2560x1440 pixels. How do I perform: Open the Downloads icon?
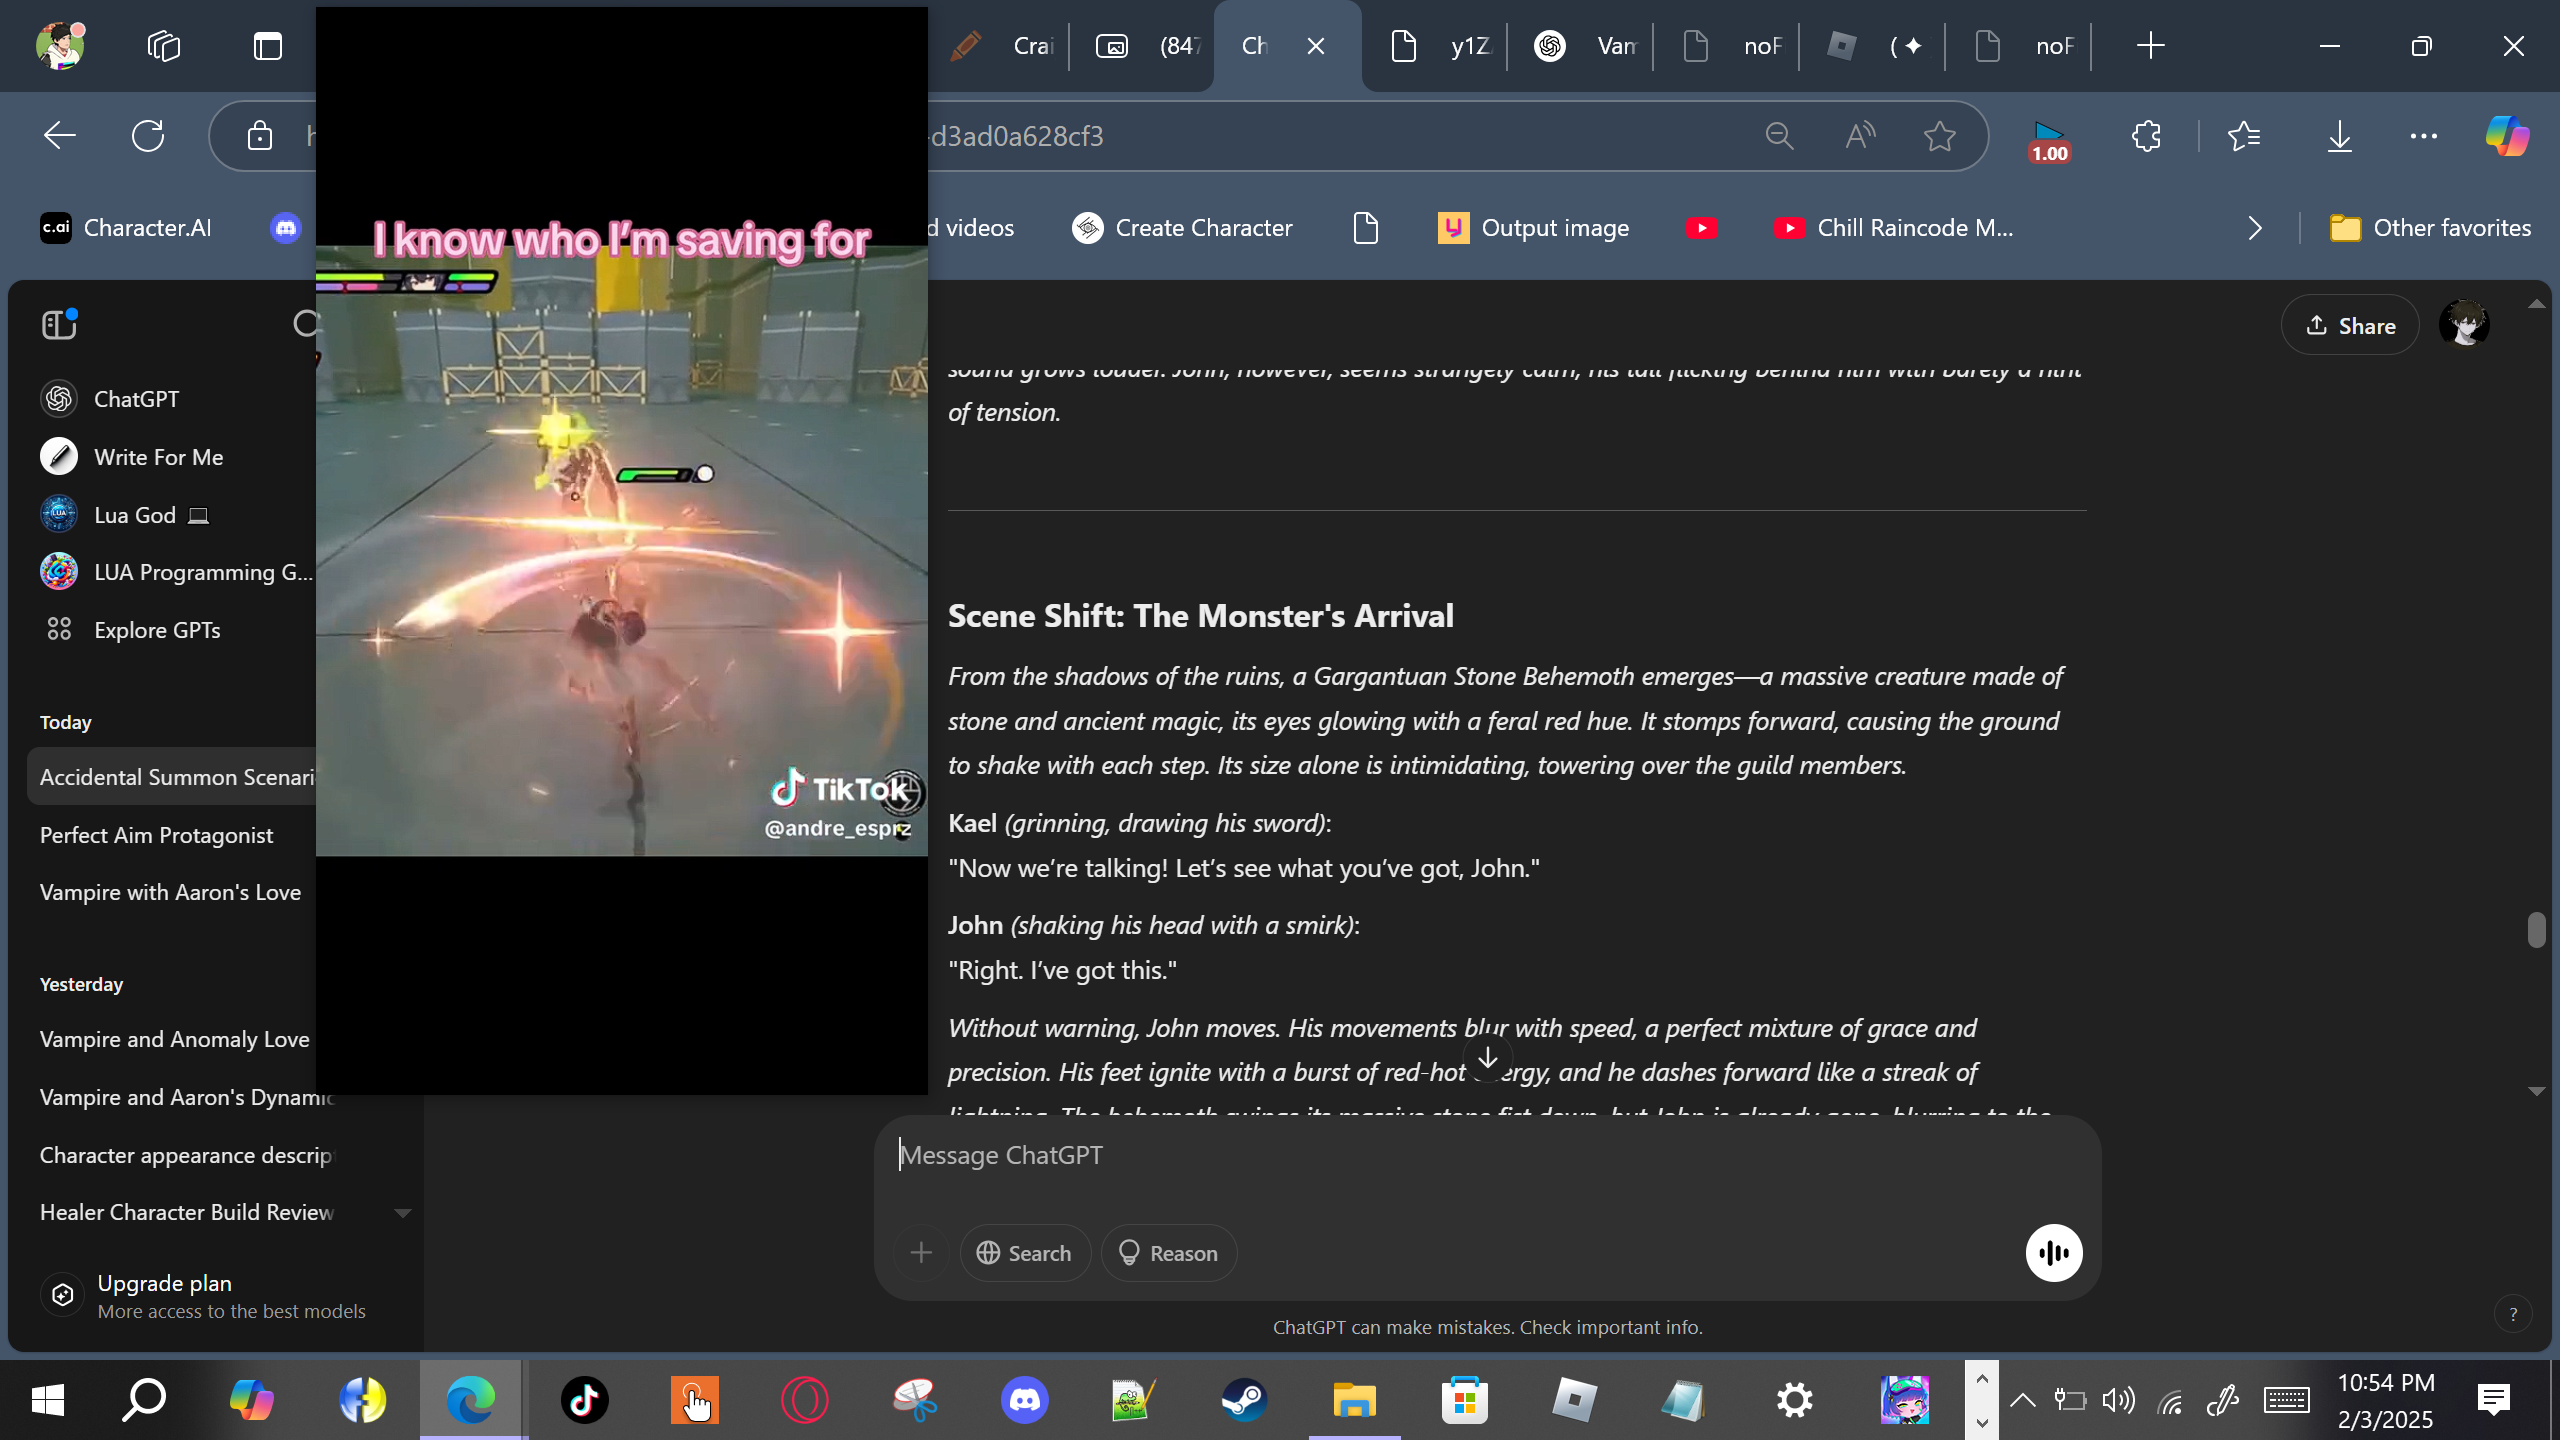pos(2340,136)
